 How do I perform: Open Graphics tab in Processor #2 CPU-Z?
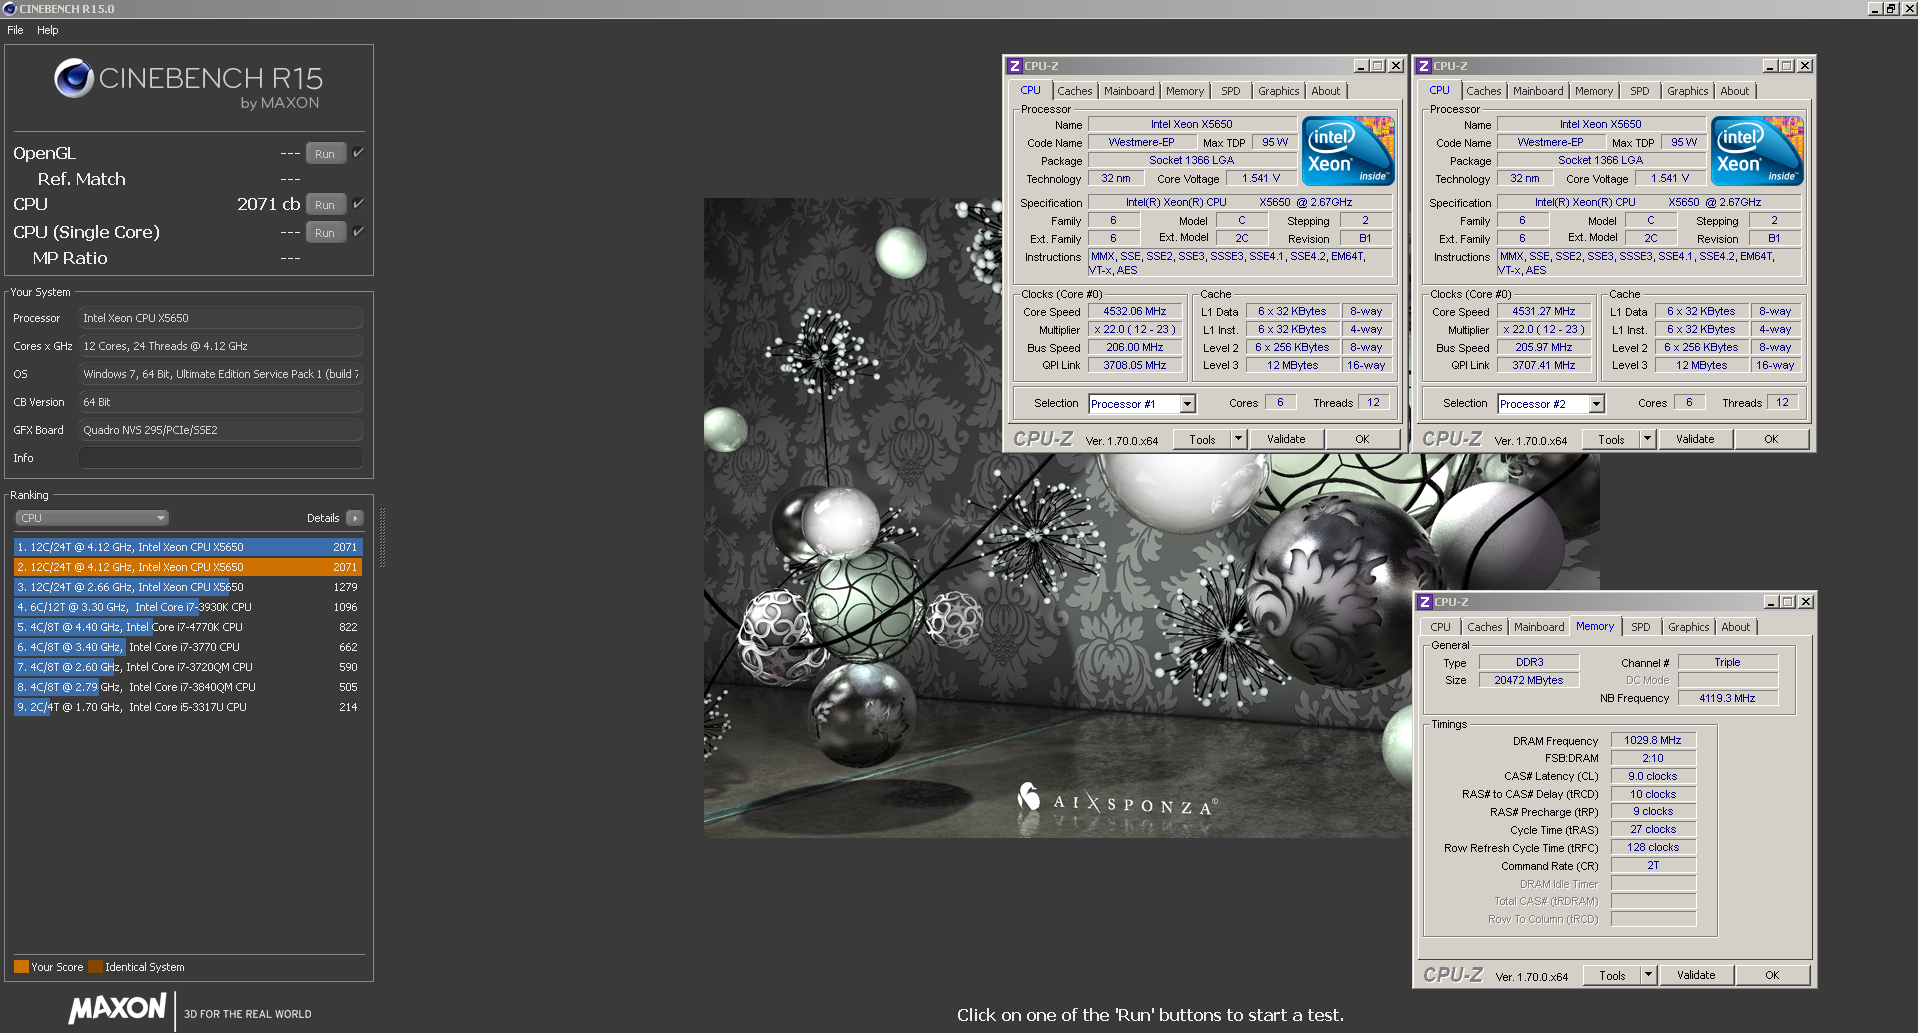click(x=1688, y=91)
